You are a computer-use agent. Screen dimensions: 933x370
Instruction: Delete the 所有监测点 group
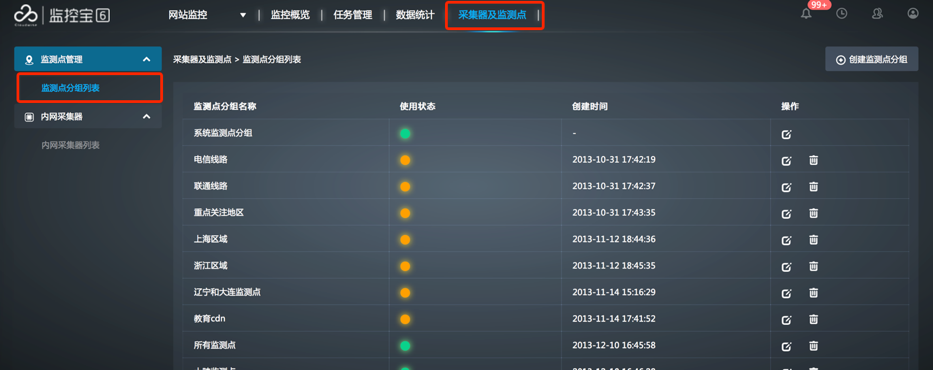click(813, 346)
